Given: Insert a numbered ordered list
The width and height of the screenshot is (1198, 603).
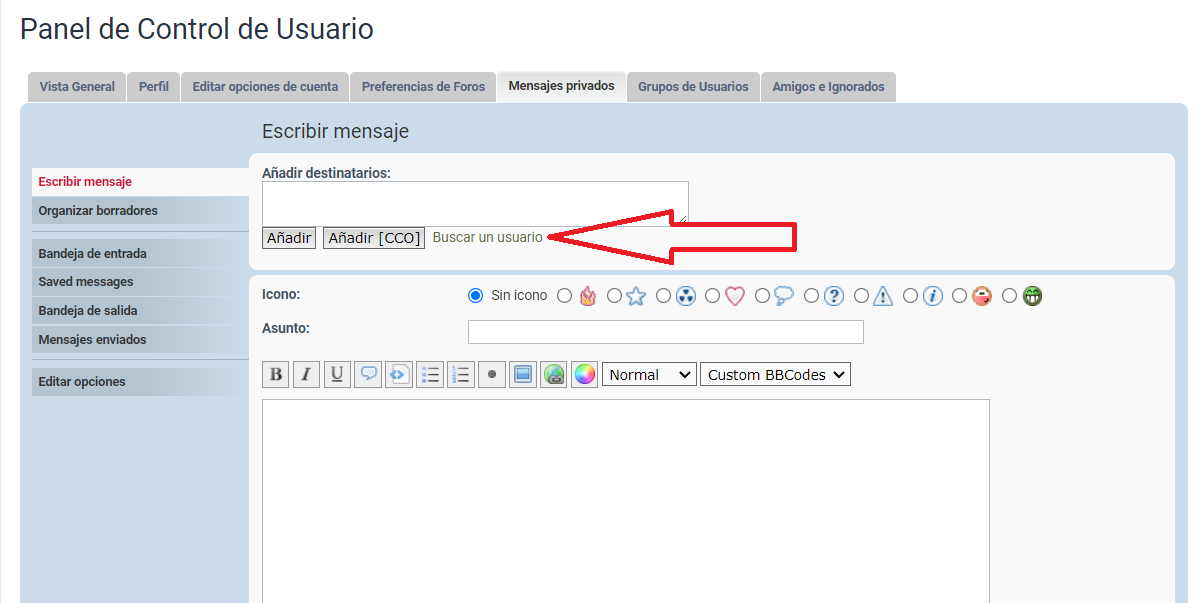Looking at the screenshot, I should [x=460, y=375].
